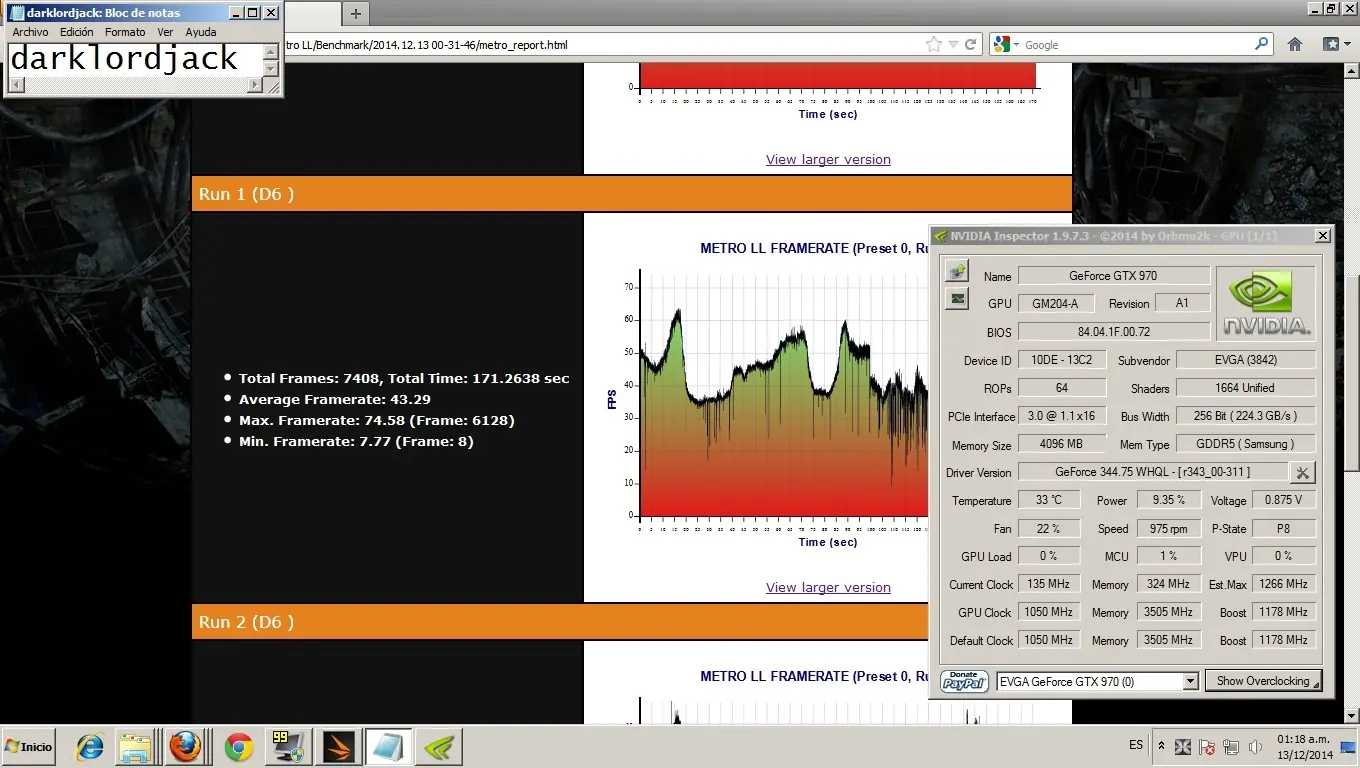The height and width of the screenshot is (768, 1360).
Task: Open Archivo menu in Bloc de notas
Action: point(30,32)
